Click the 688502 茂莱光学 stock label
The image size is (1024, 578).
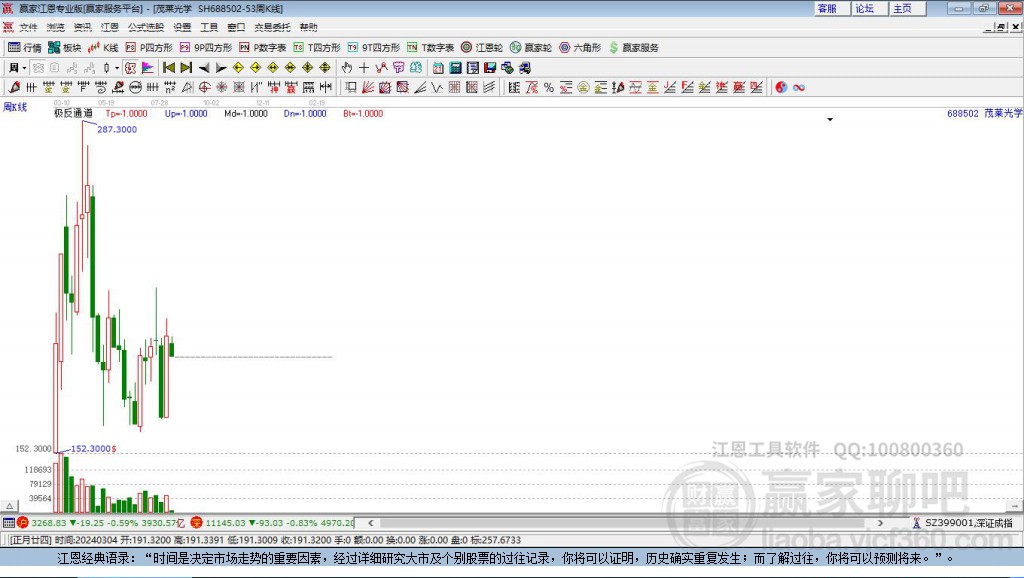(x=984, y=113)
